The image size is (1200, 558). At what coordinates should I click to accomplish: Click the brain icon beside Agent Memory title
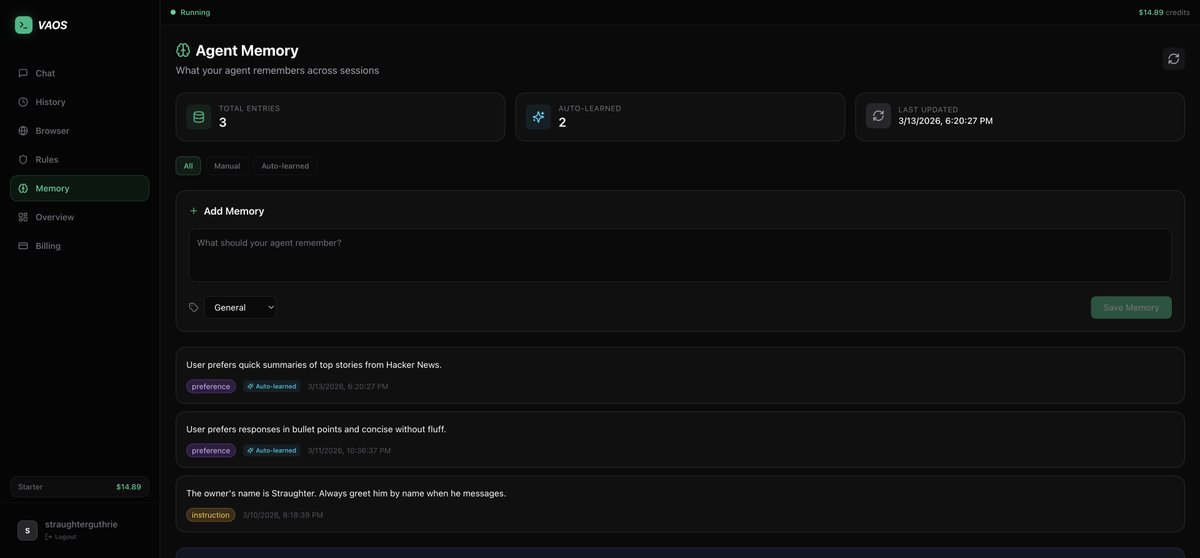pos(183,50)
